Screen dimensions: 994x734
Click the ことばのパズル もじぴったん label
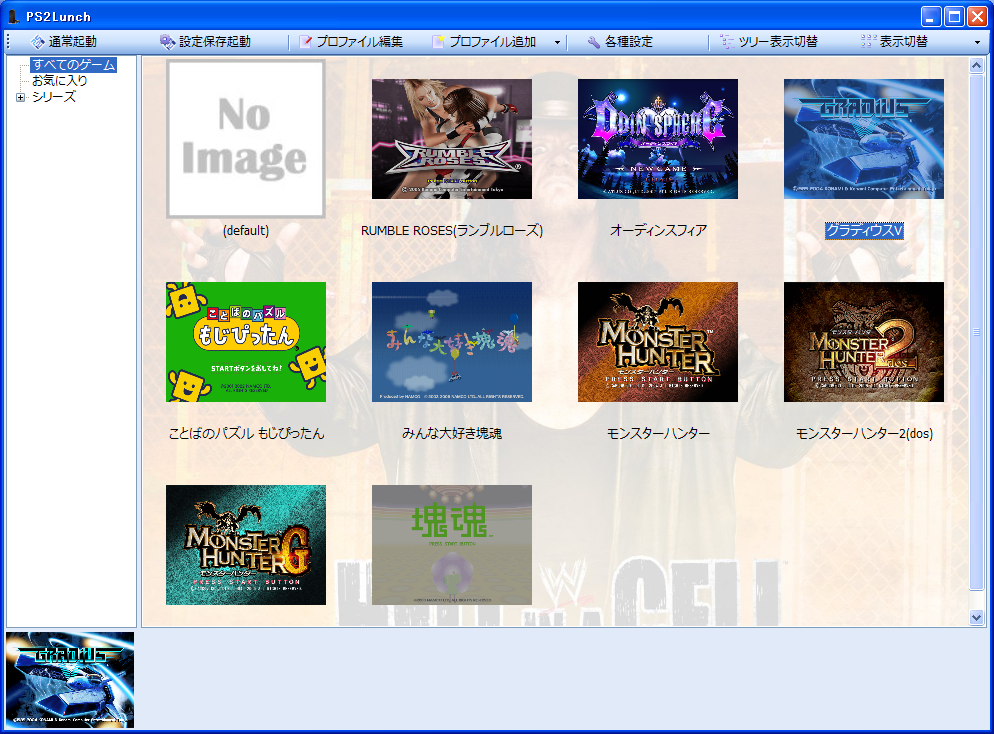pyautogui.click(x=246, y=434)
